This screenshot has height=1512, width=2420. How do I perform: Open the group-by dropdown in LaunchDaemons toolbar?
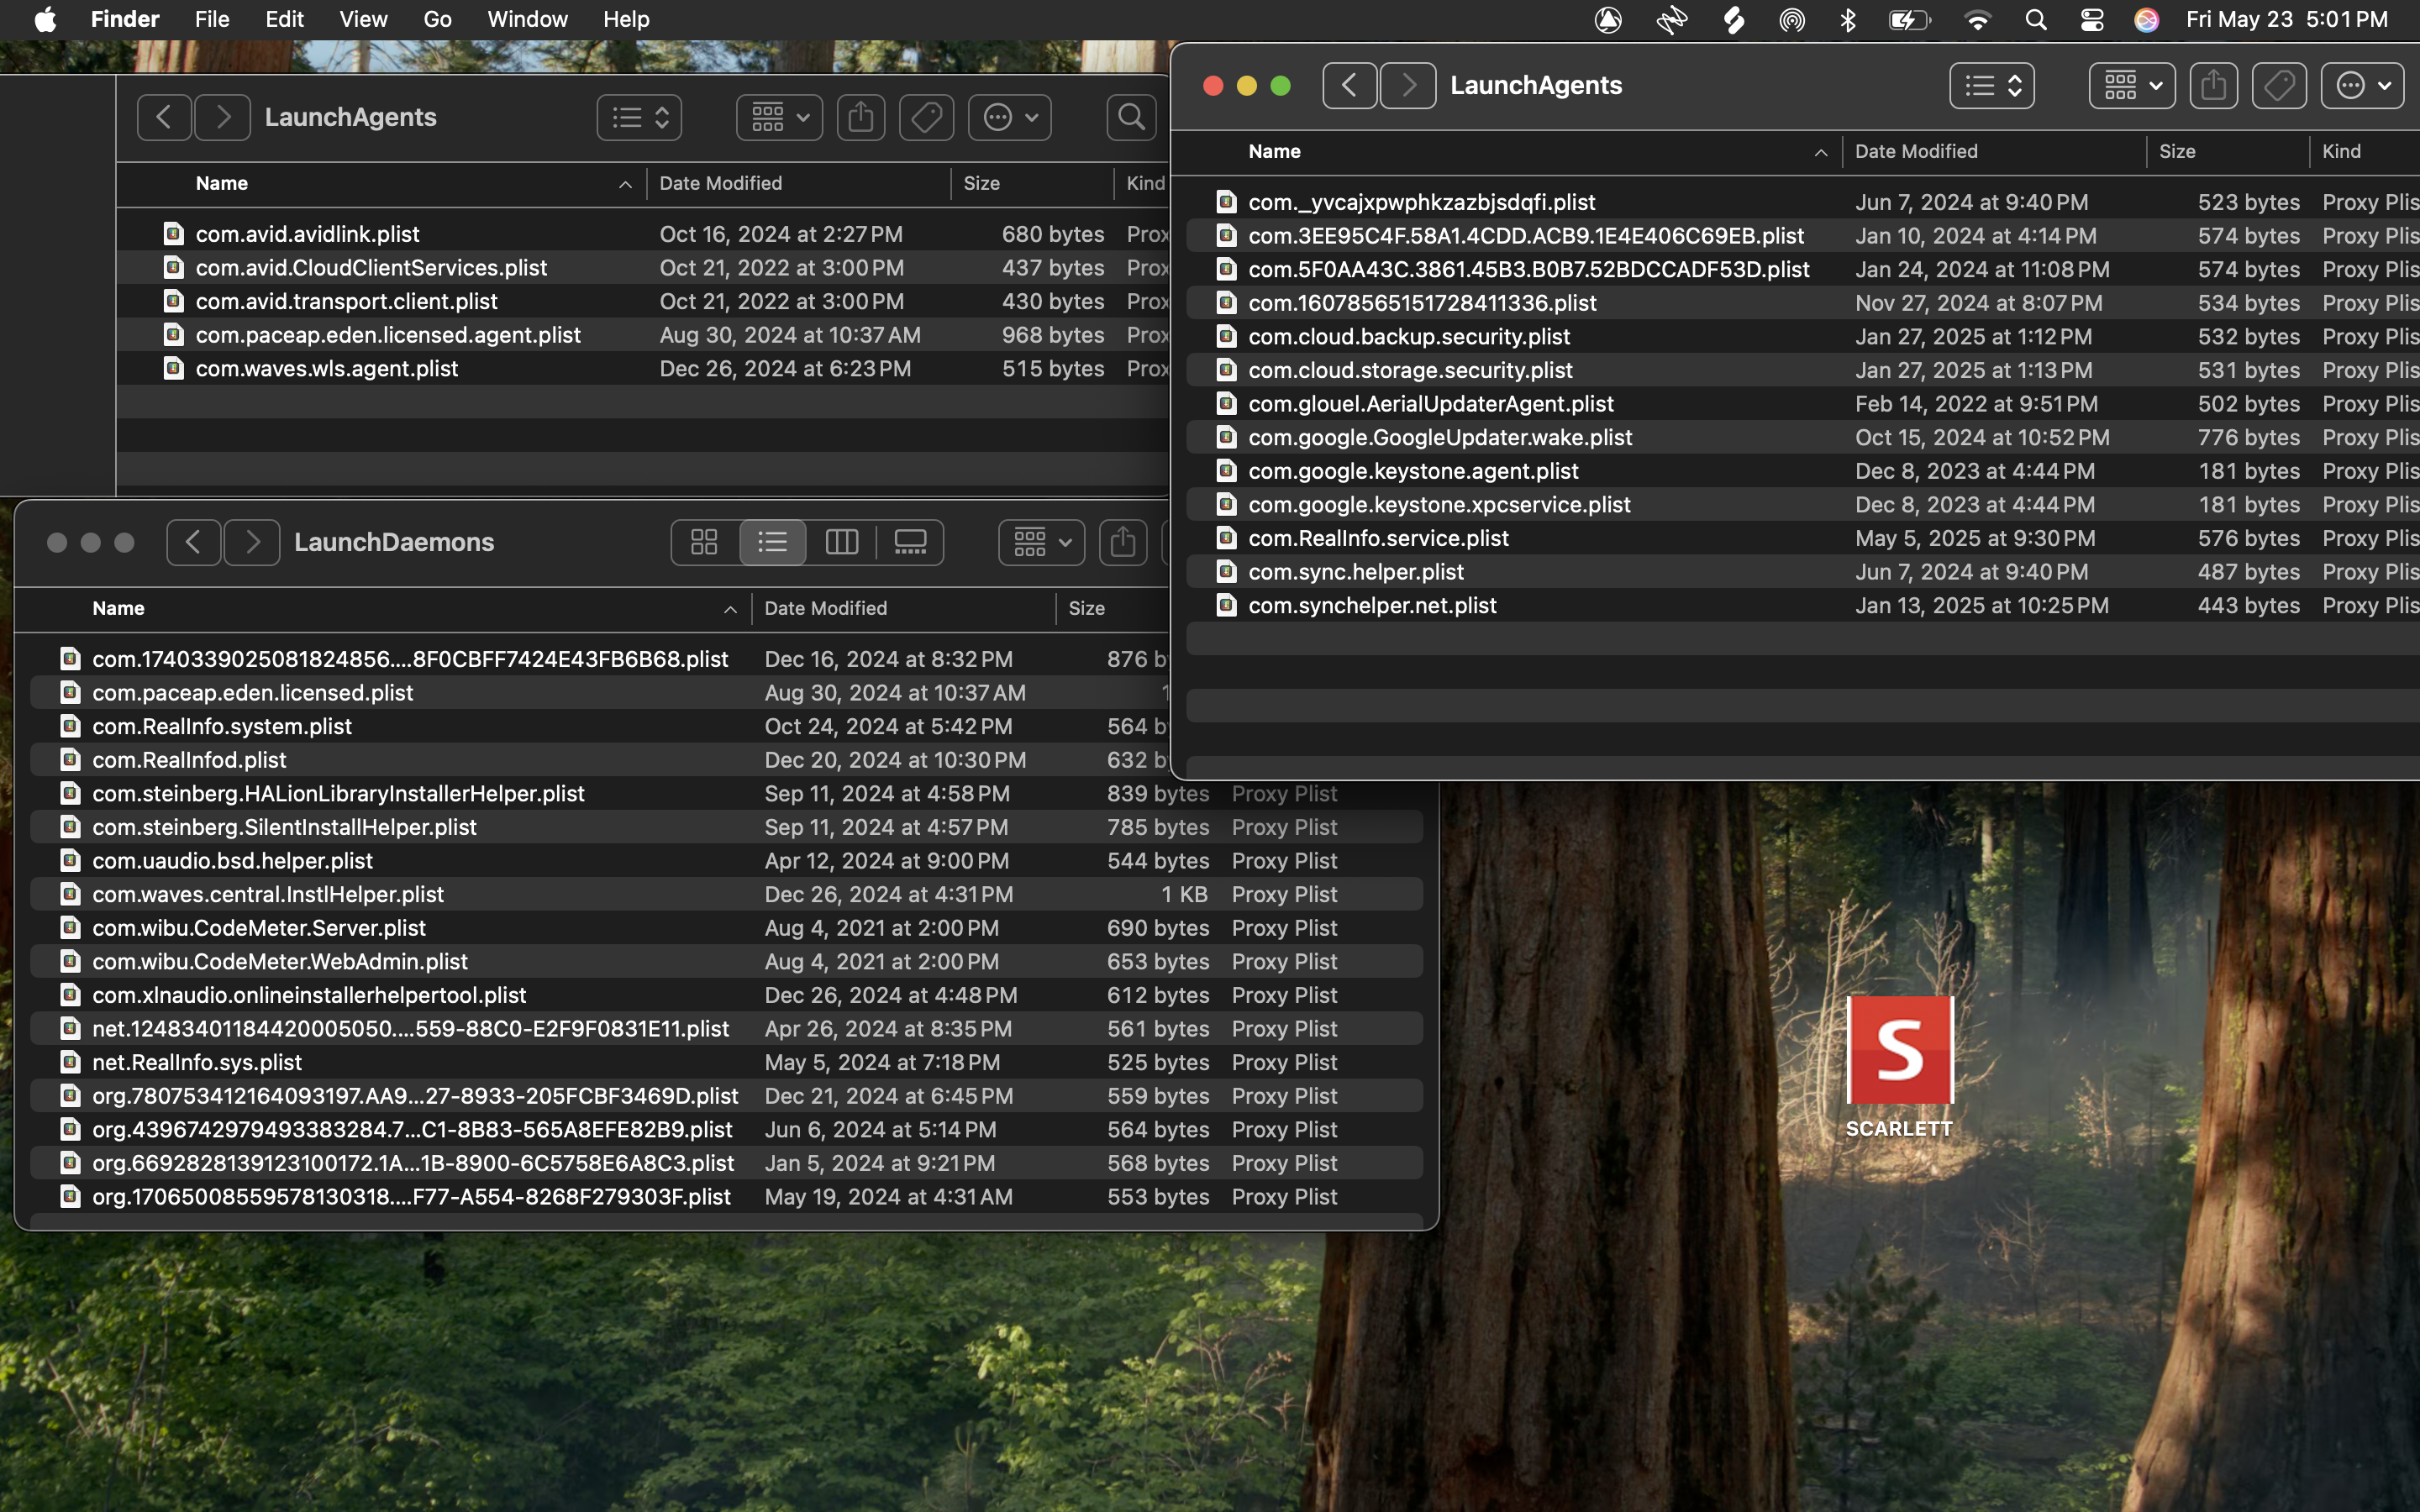tap(1041, 542)
